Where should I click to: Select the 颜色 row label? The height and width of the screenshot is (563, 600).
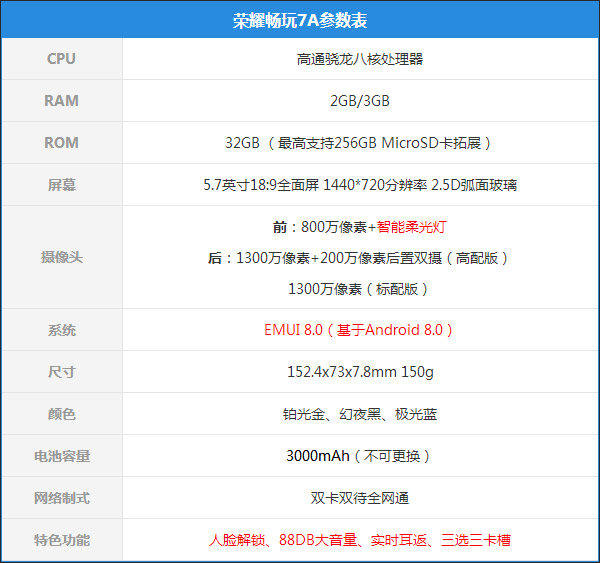point(61,414)
